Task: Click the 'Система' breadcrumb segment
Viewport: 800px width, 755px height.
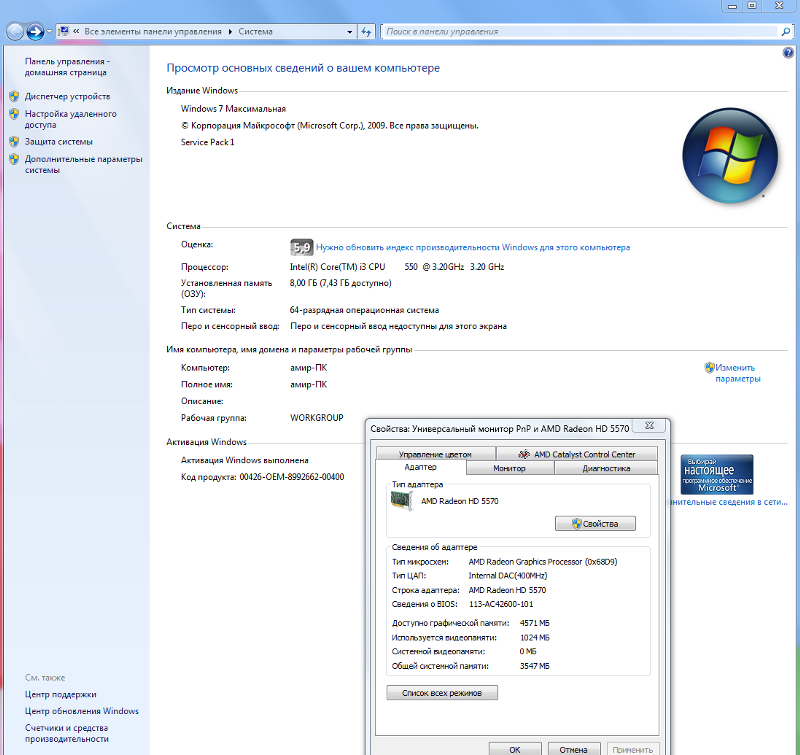Action: click(256, 32)
